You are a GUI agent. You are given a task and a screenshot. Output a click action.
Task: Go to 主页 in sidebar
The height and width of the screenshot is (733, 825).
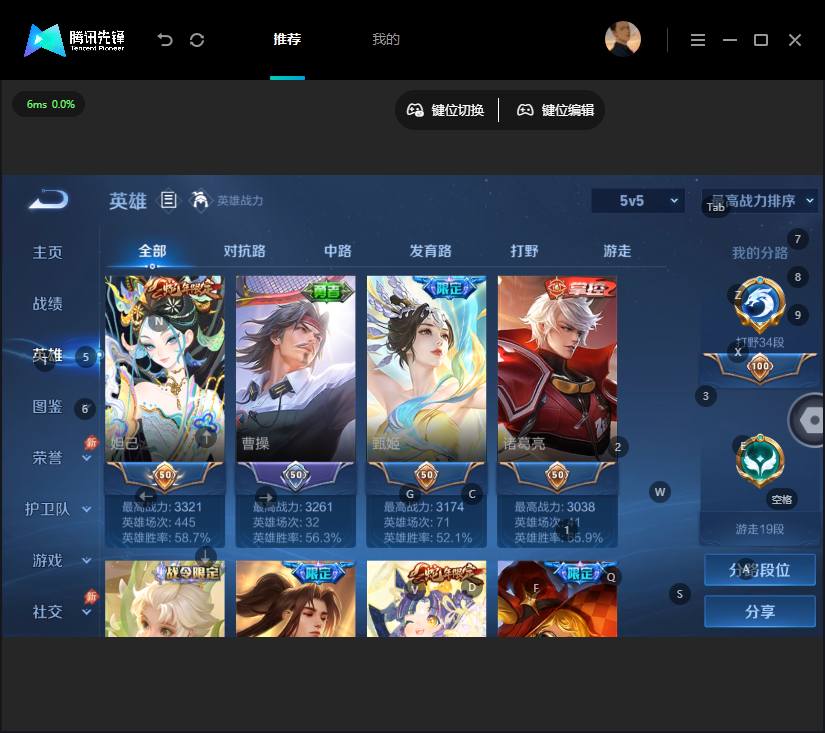point(47,253)
